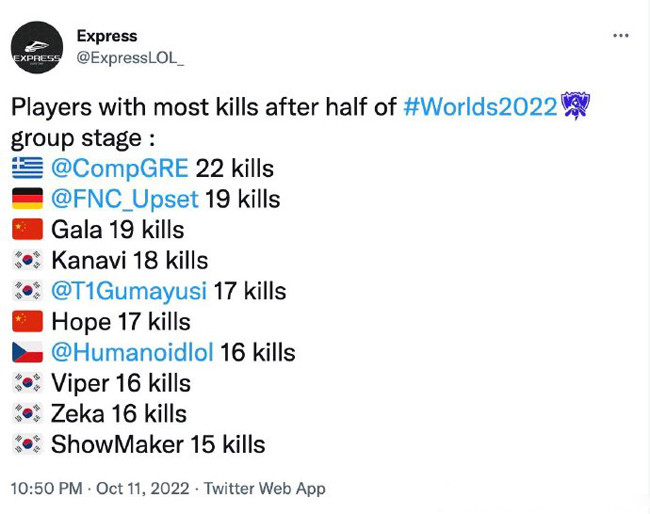Click the Greek flag icon
Image resolution: width=650 pixels, height=514 pixels.
tap(27, 168)
